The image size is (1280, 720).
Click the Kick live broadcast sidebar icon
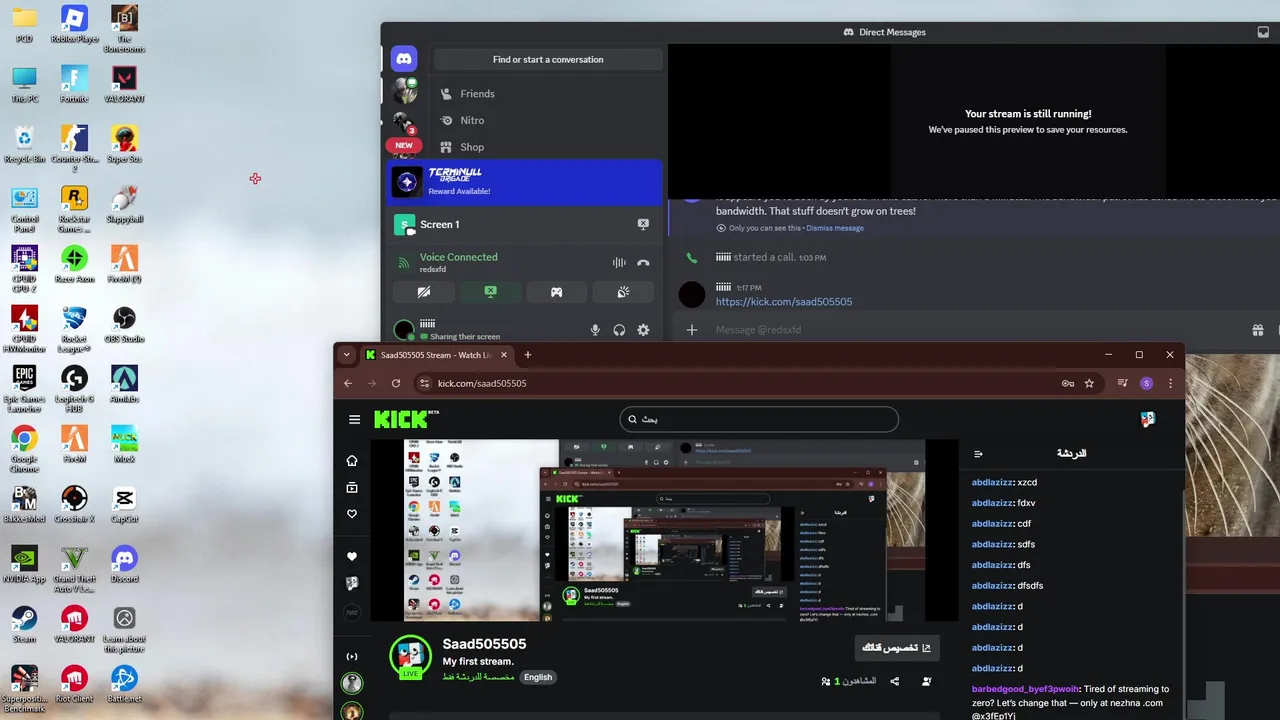click(x=352, y=657)
